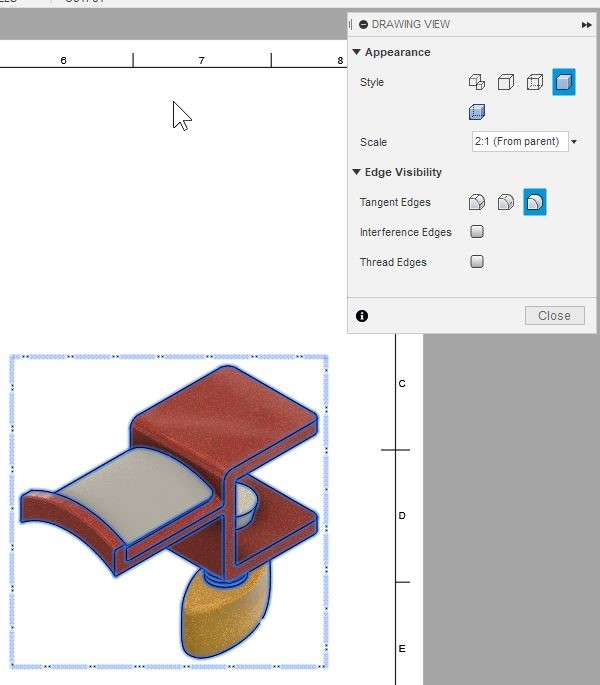This screenshot has width=600, height=685.
Task: Set Tangent Edges to shortened
Action: pos(506,202)
